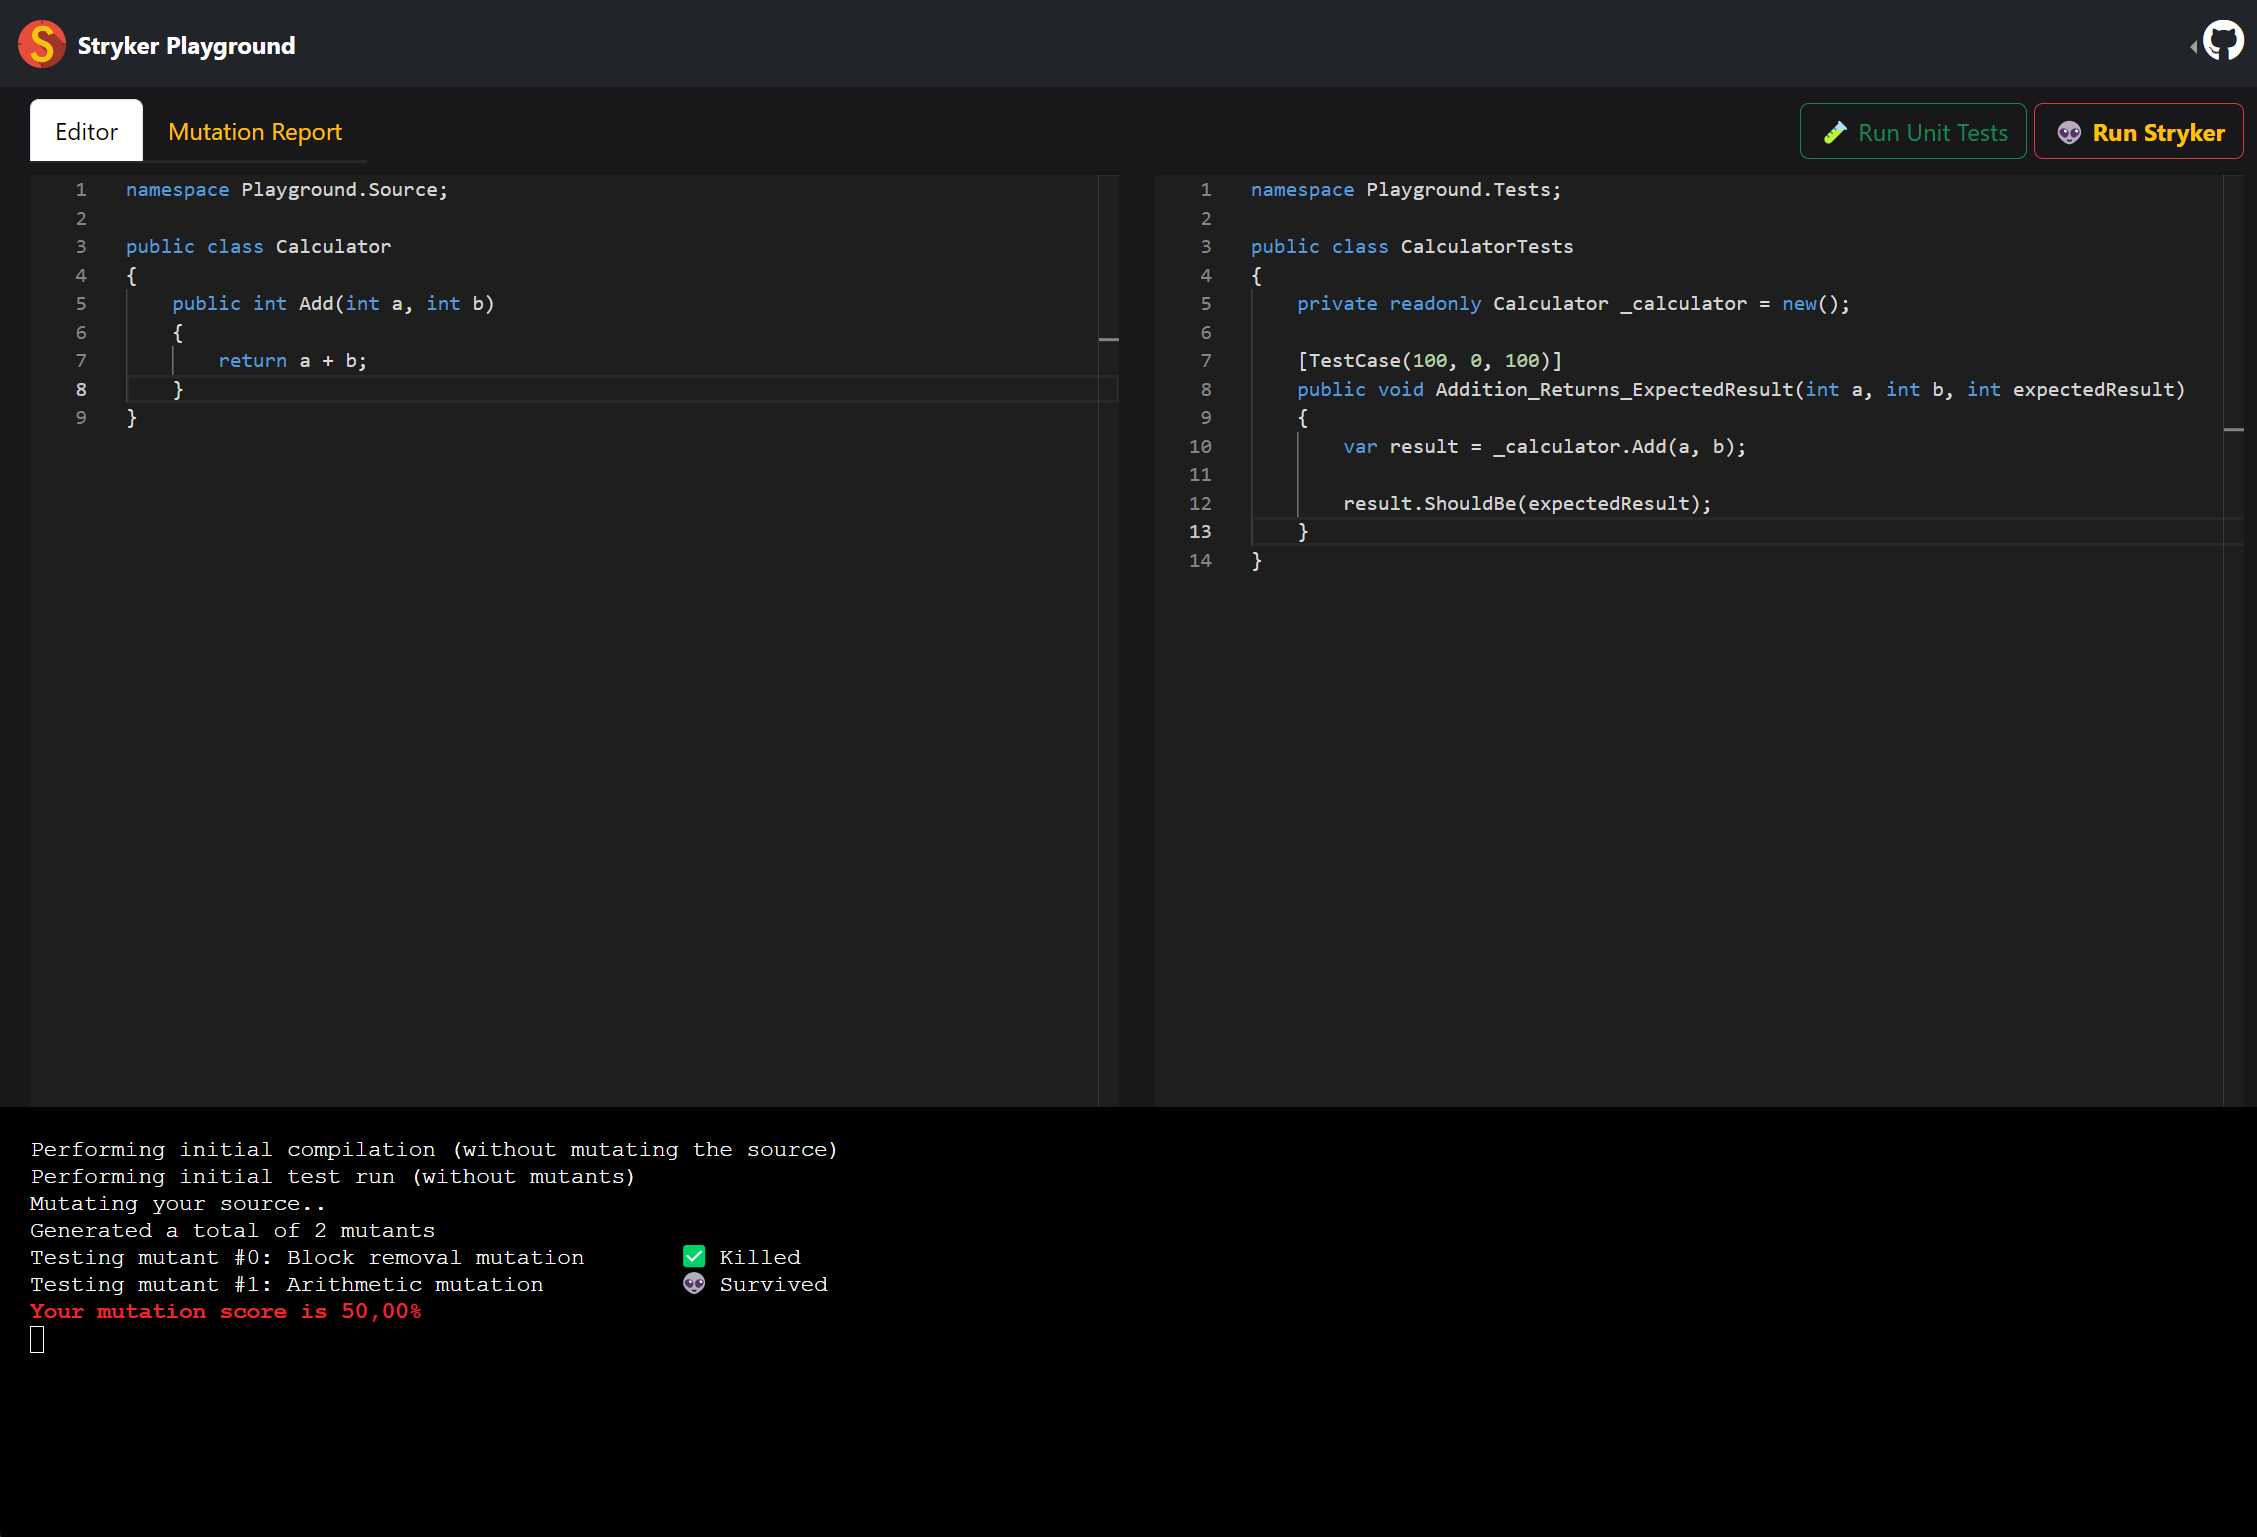Click the terminal cursor block
Screen dimensions: 2257x1537
[x=37, y=1340]
